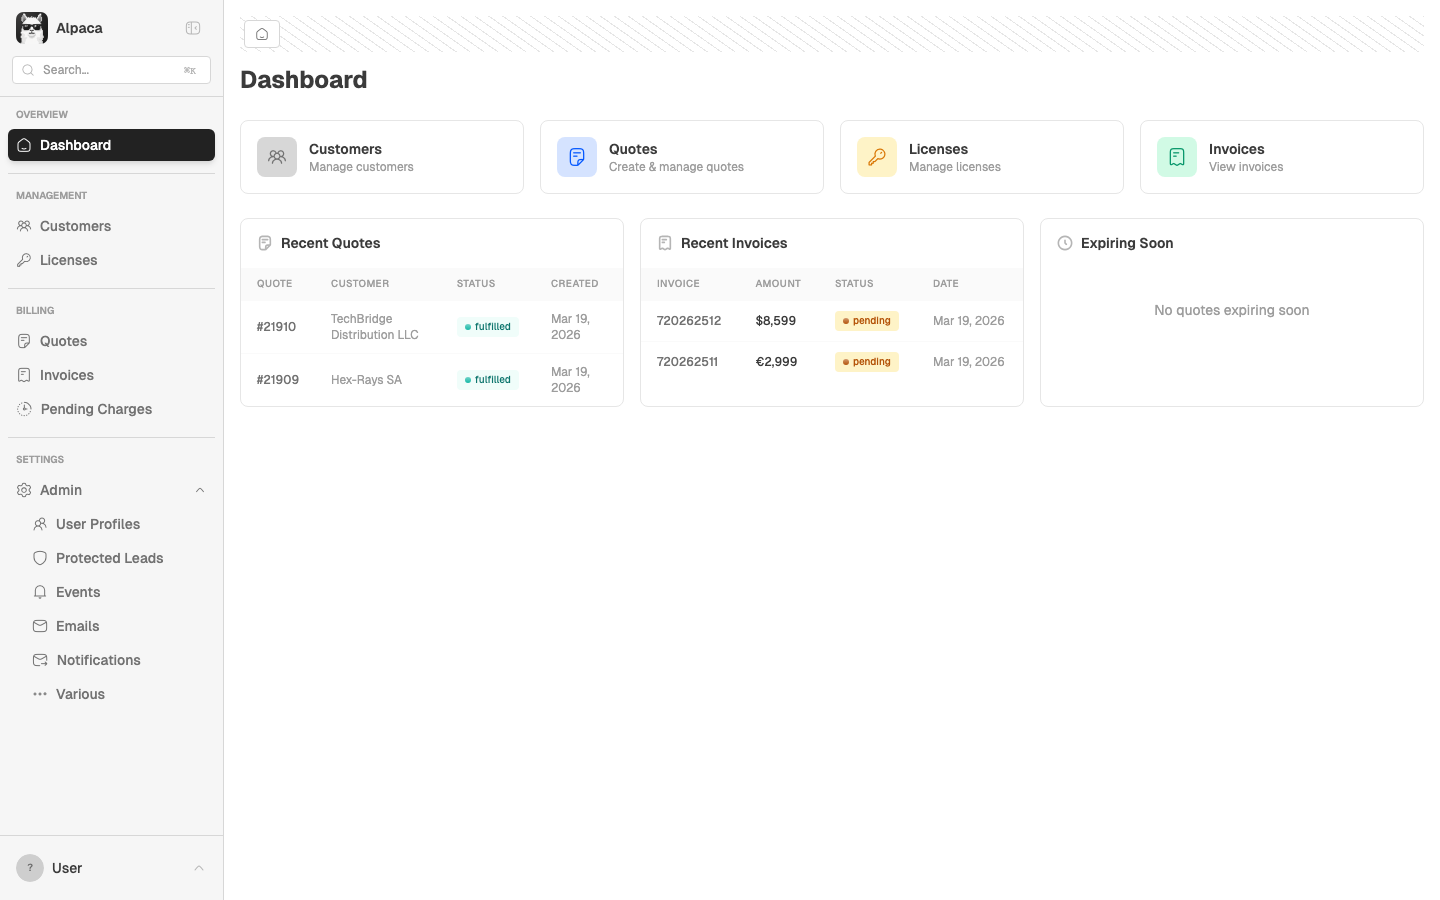Click the question mark user avatar badge
This screenshot has width=1440, height=900.
(x=29, y=867)
